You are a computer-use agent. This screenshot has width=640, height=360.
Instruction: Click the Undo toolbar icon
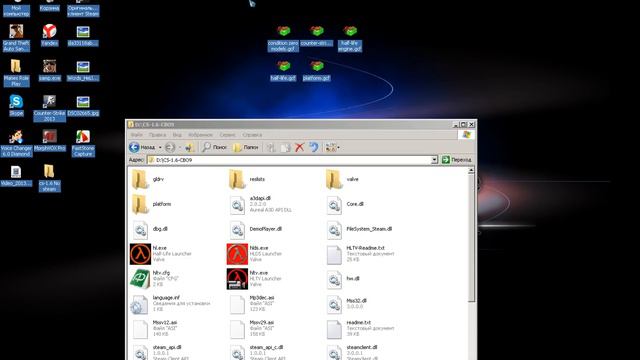313,147
